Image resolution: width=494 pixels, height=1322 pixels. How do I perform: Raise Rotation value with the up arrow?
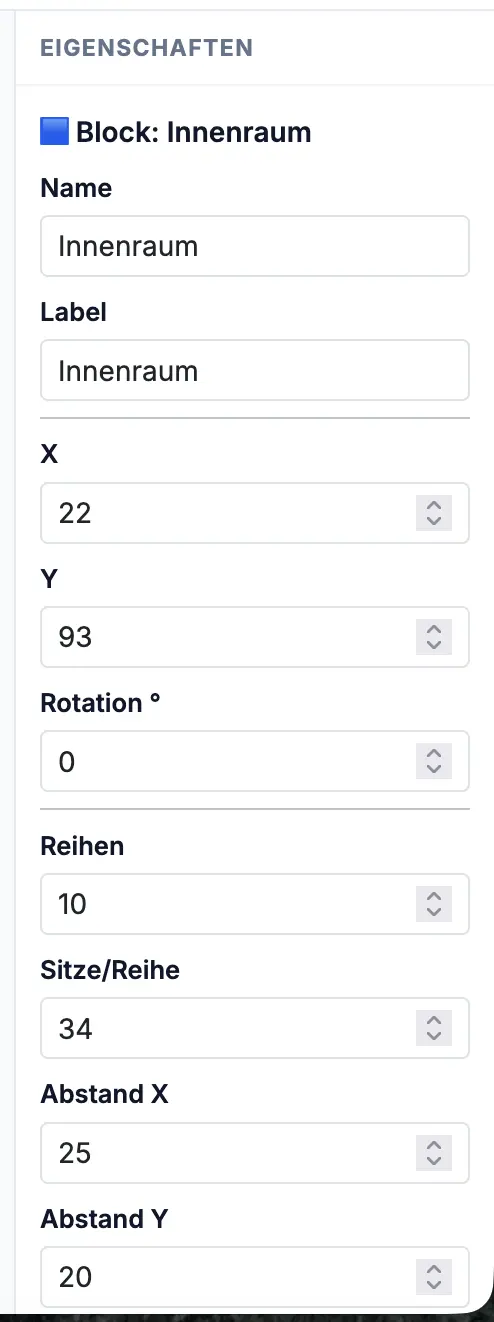click(x=433, y=754)
